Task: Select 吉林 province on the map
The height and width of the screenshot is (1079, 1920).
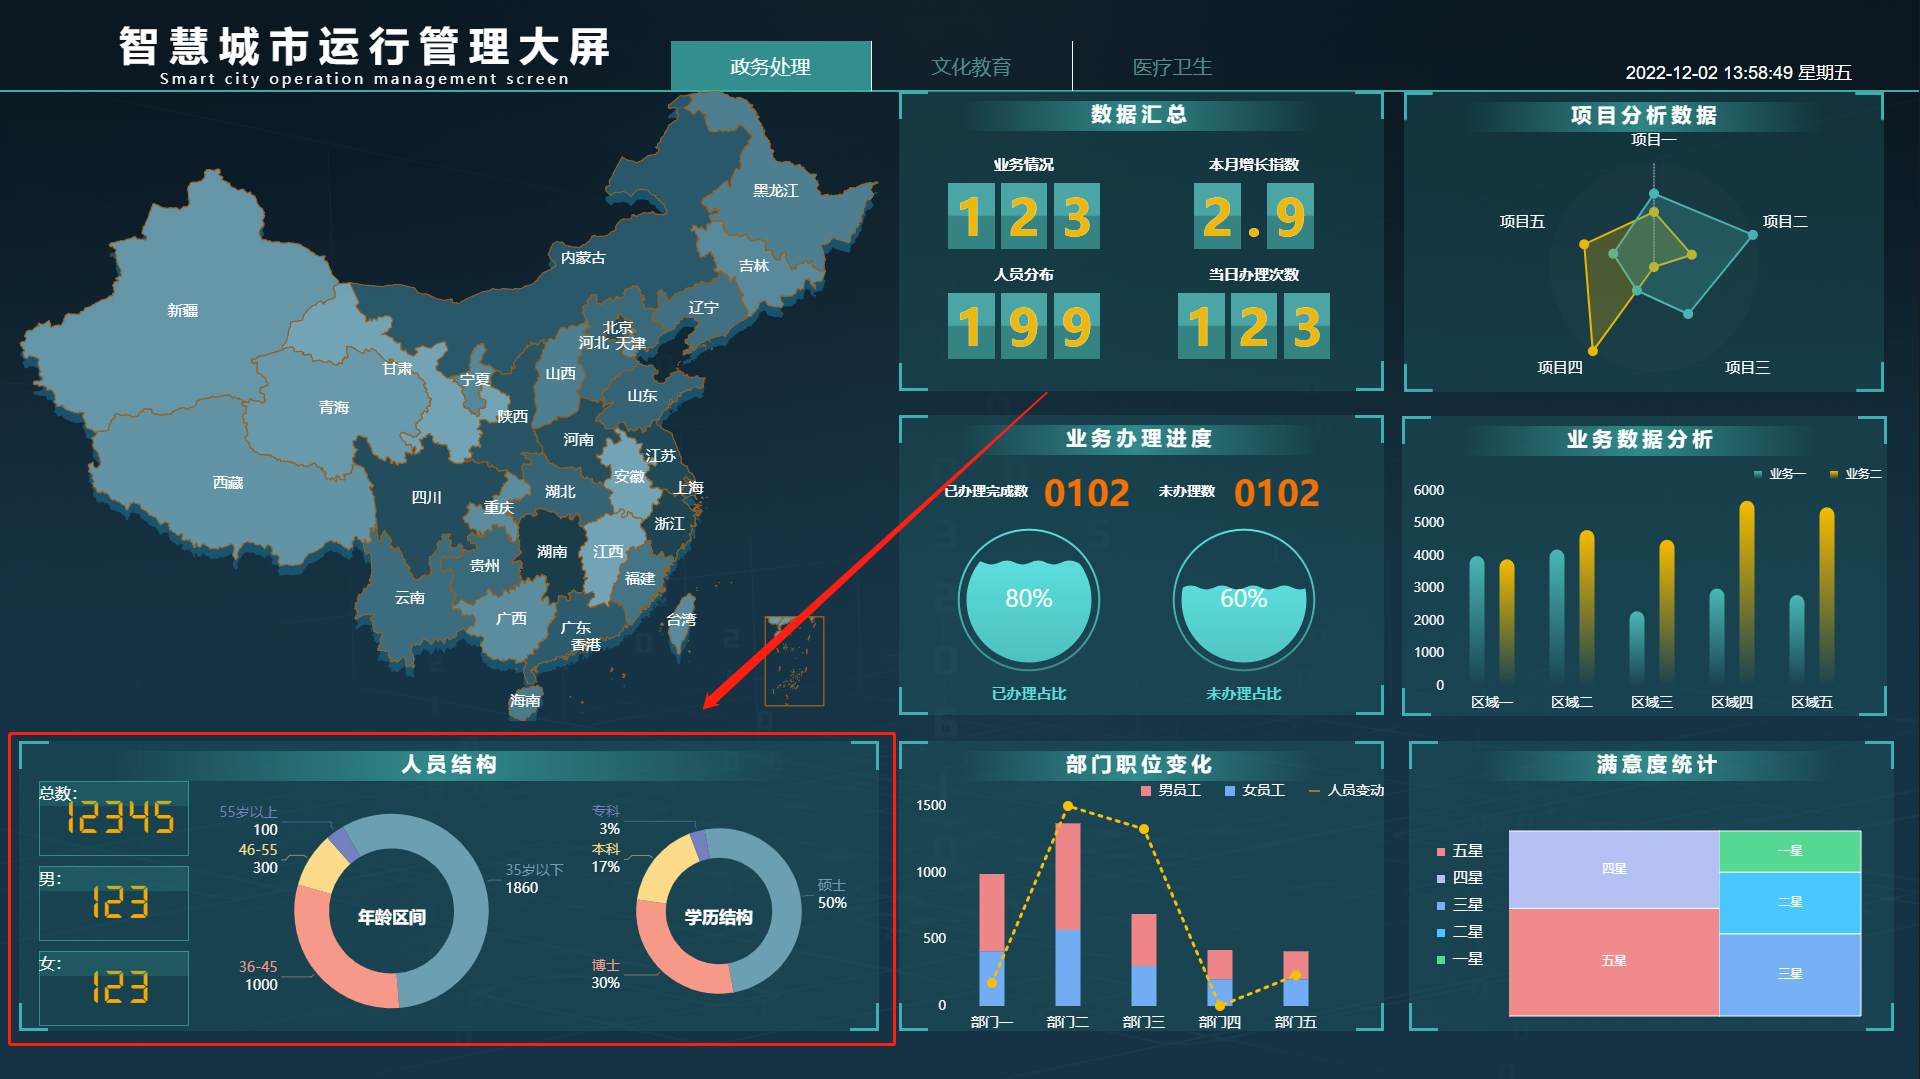Action: 754,266
